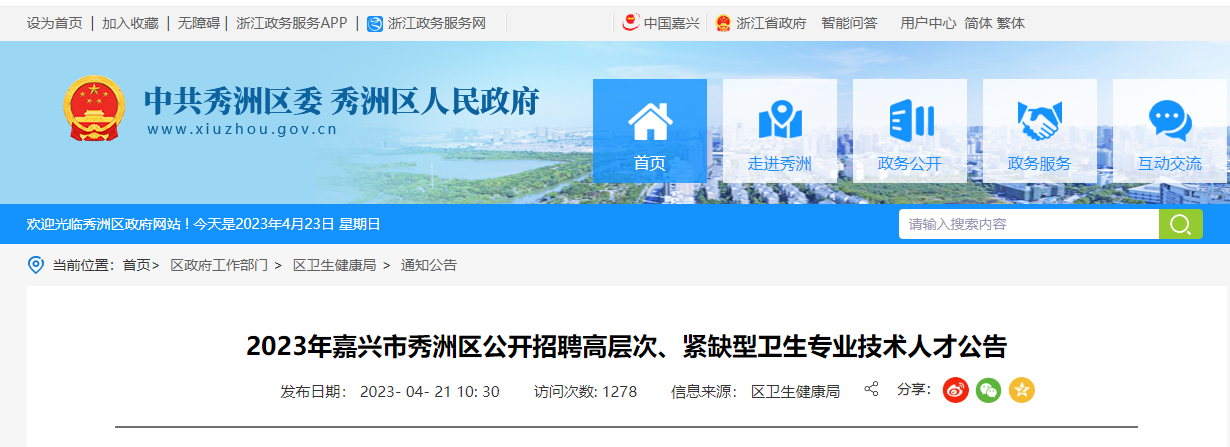The height and width of the screenshot is (447, 1230).
Task: Open the 政务公开 document icon tile
Action: click(910, 131)
